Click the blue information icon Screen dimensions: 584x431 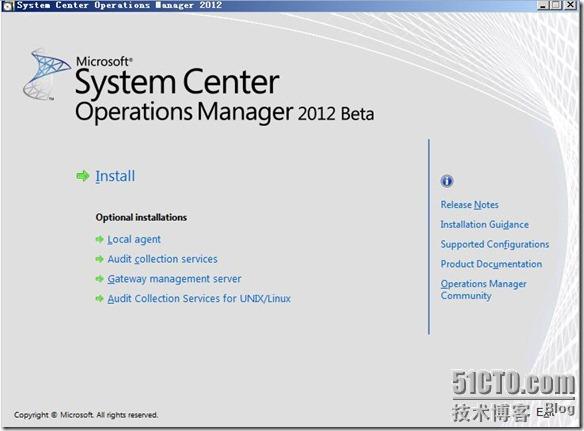pyautogui.click(x=447, y=181)
